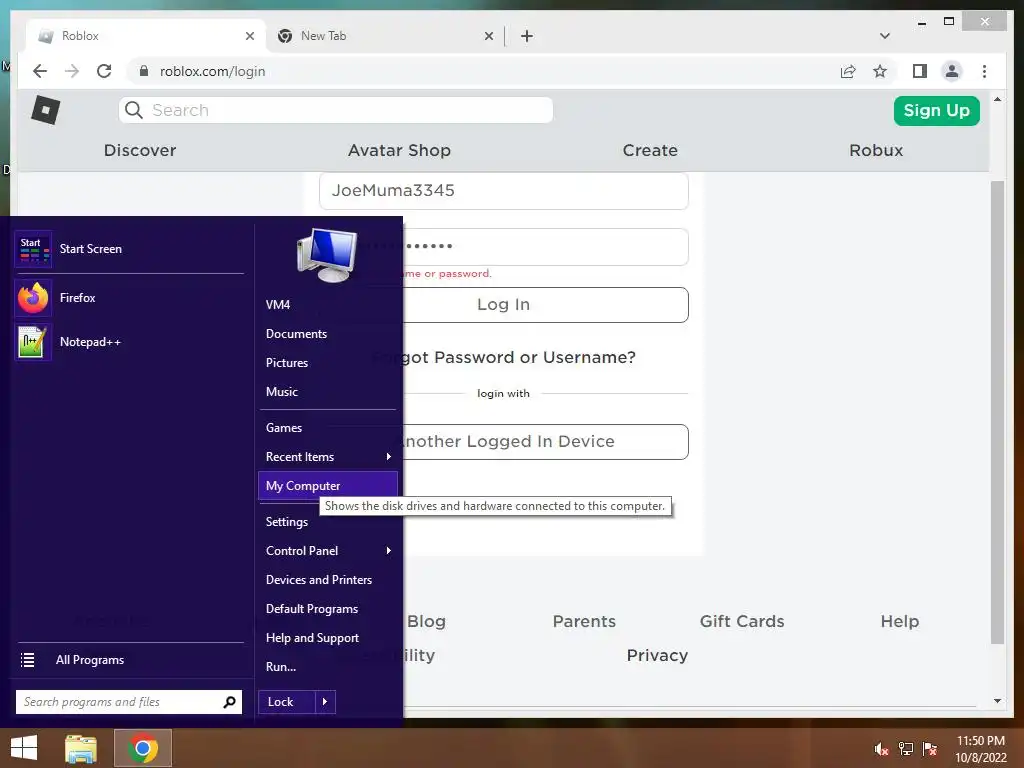Share this page icon in address bar
This screenshot has height=768, width=1024.
tap(848, 71)
